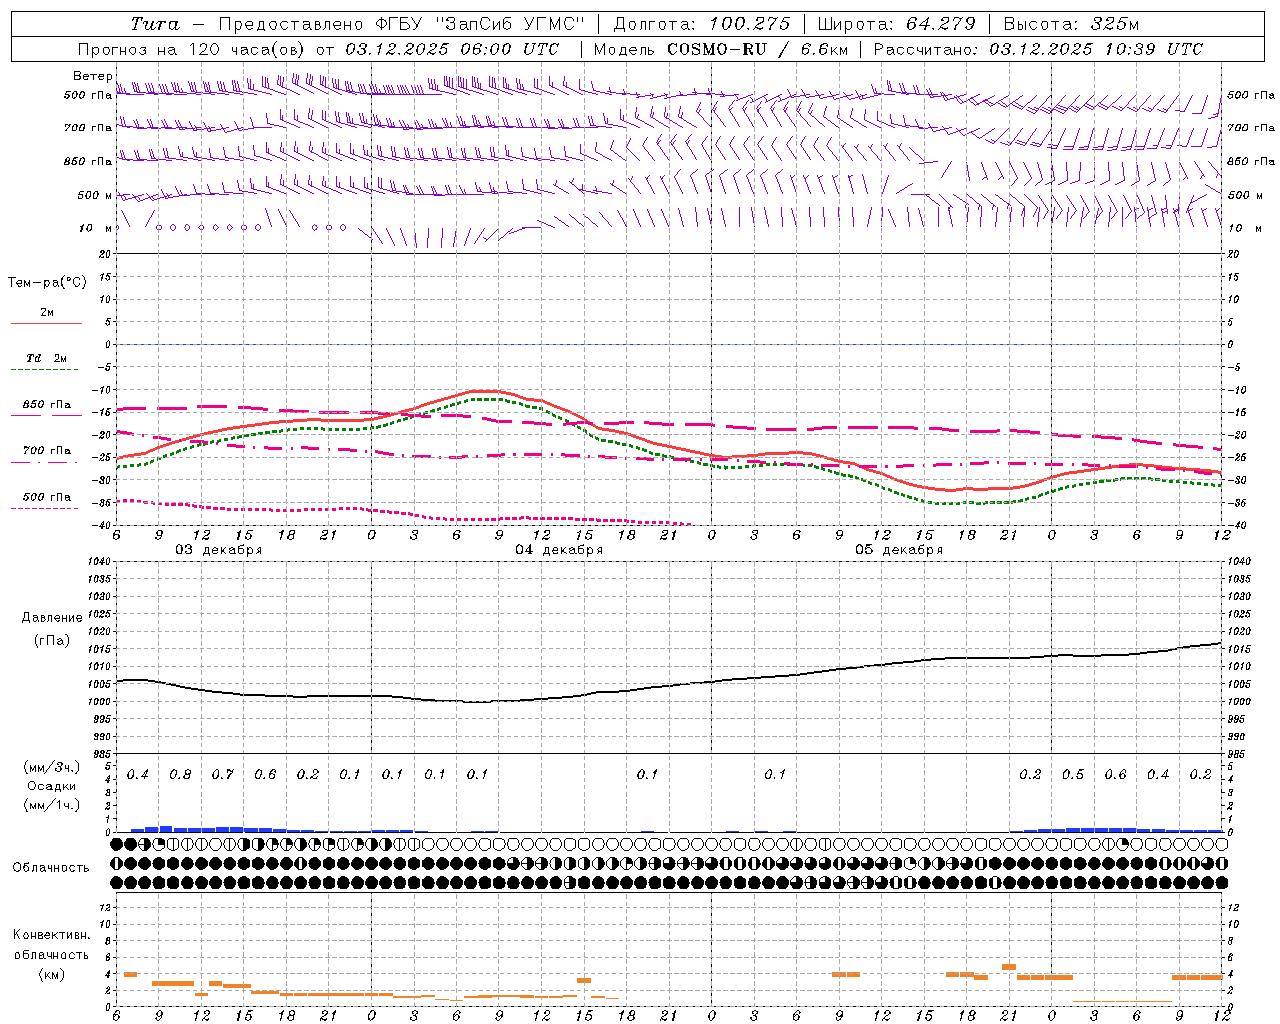This screenshot has width=1280, height=1024.
Task: Click the precipitation value "0.7"
Action: [222, 775]
